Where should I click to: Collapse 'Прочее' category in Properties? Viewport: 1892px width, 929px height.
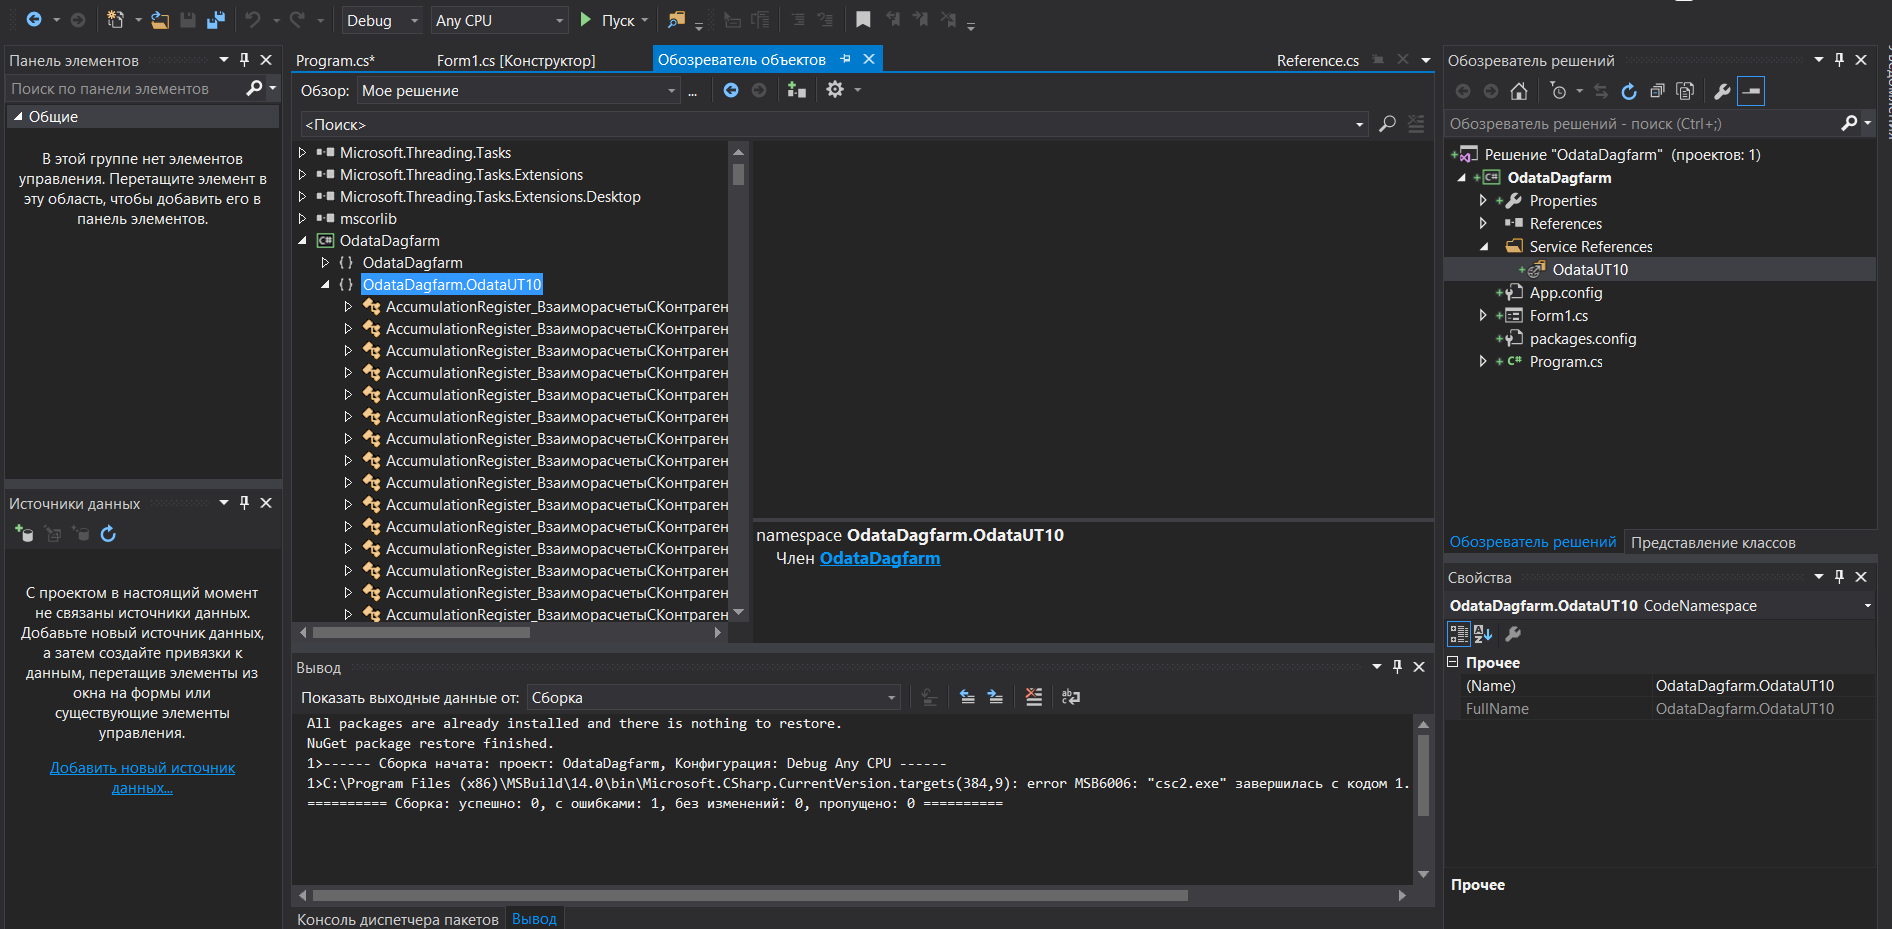tap(1453, 662)
